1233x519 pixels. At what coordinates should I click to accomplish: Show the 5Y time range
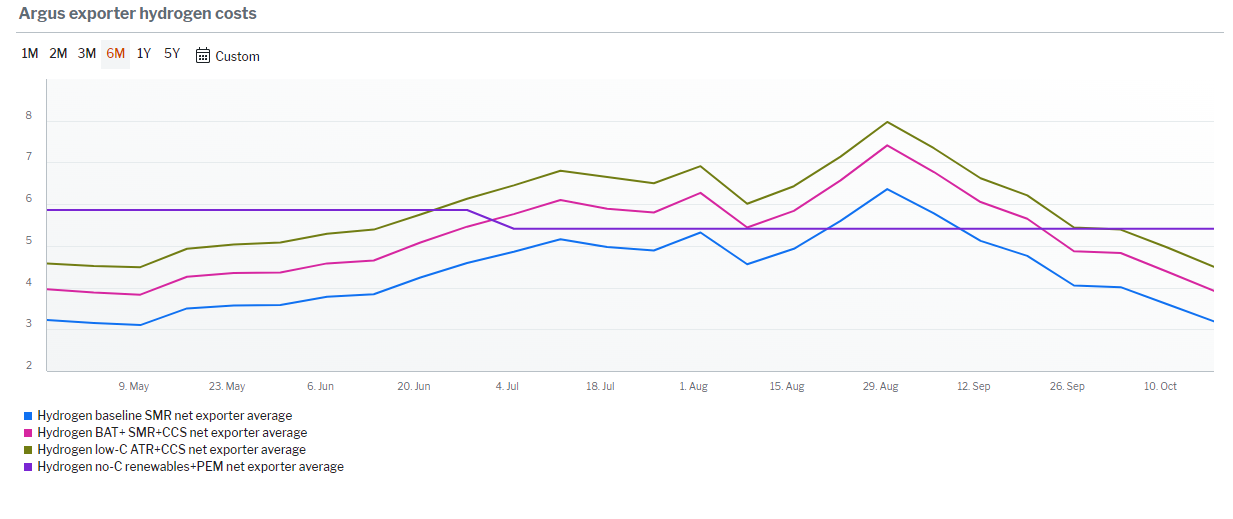pos(172,54)
